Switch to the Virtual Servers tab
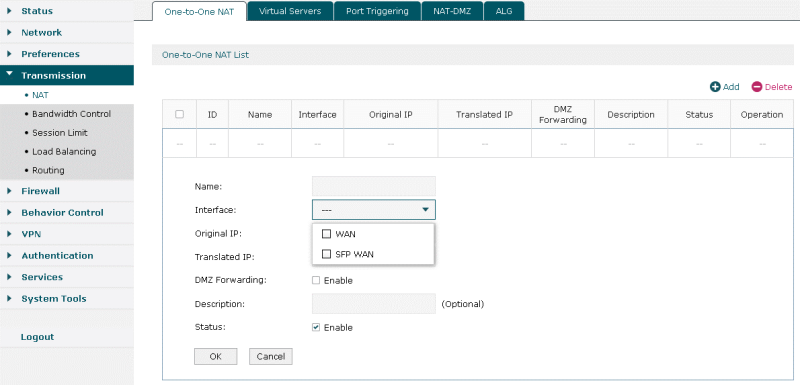 [290, 11]
